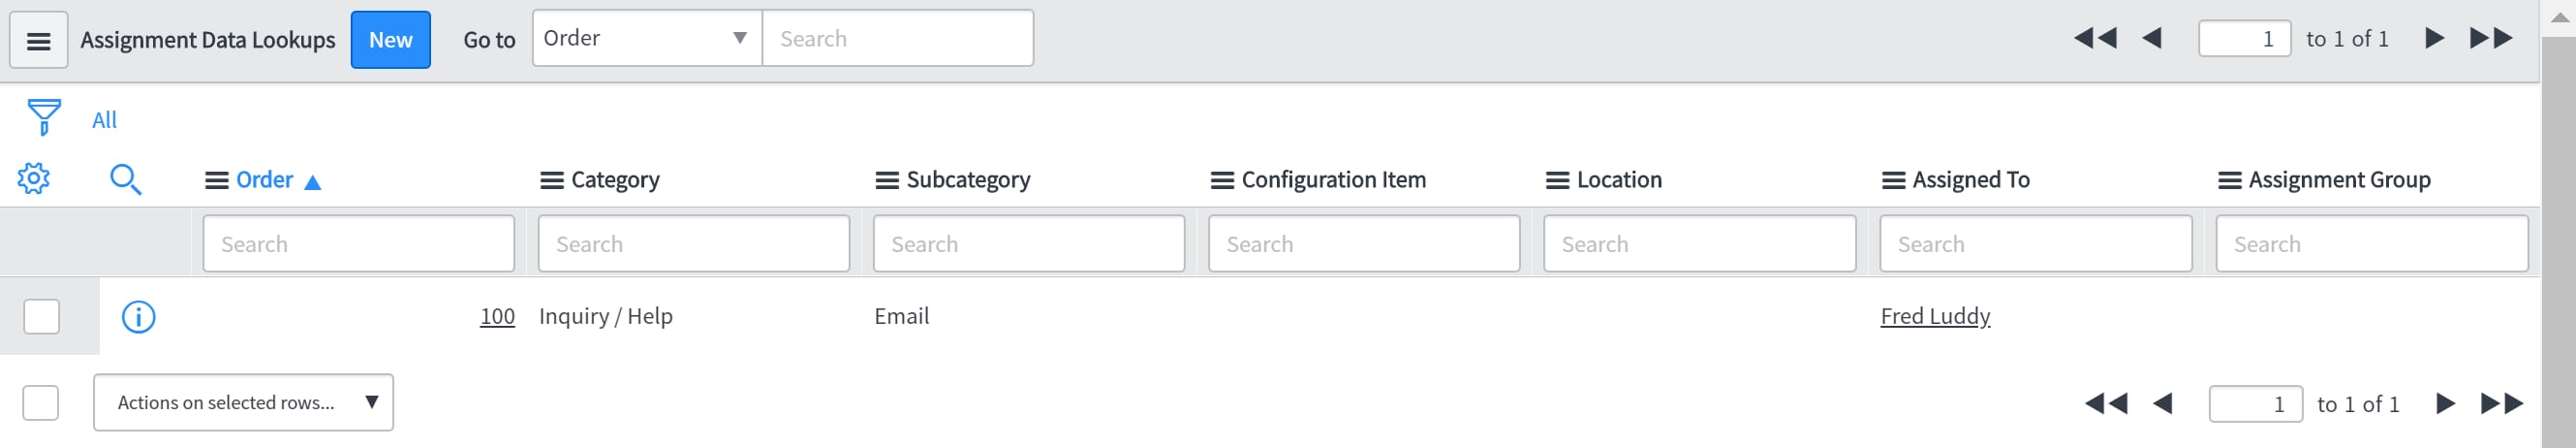Create a new record with New button
Viewport: 2576px width, 448px height.
tap(390, 40)
